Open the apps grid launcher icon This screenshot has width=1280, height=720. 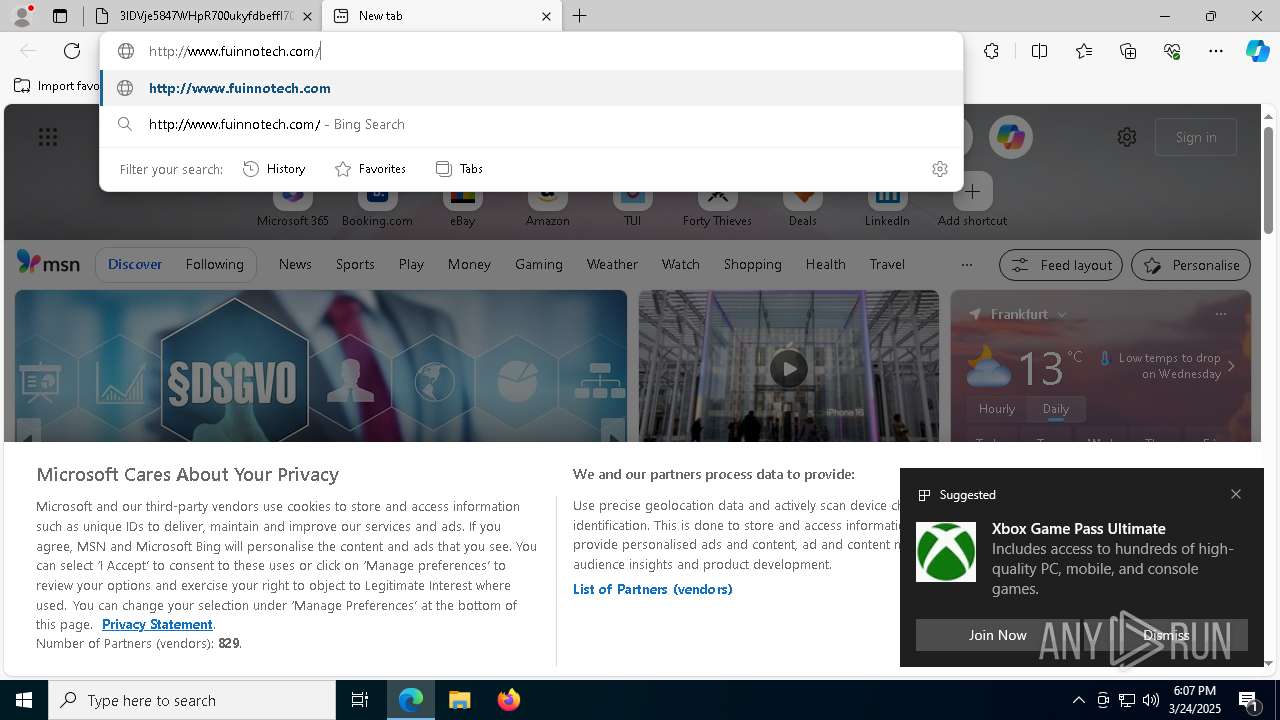point(48,137)
